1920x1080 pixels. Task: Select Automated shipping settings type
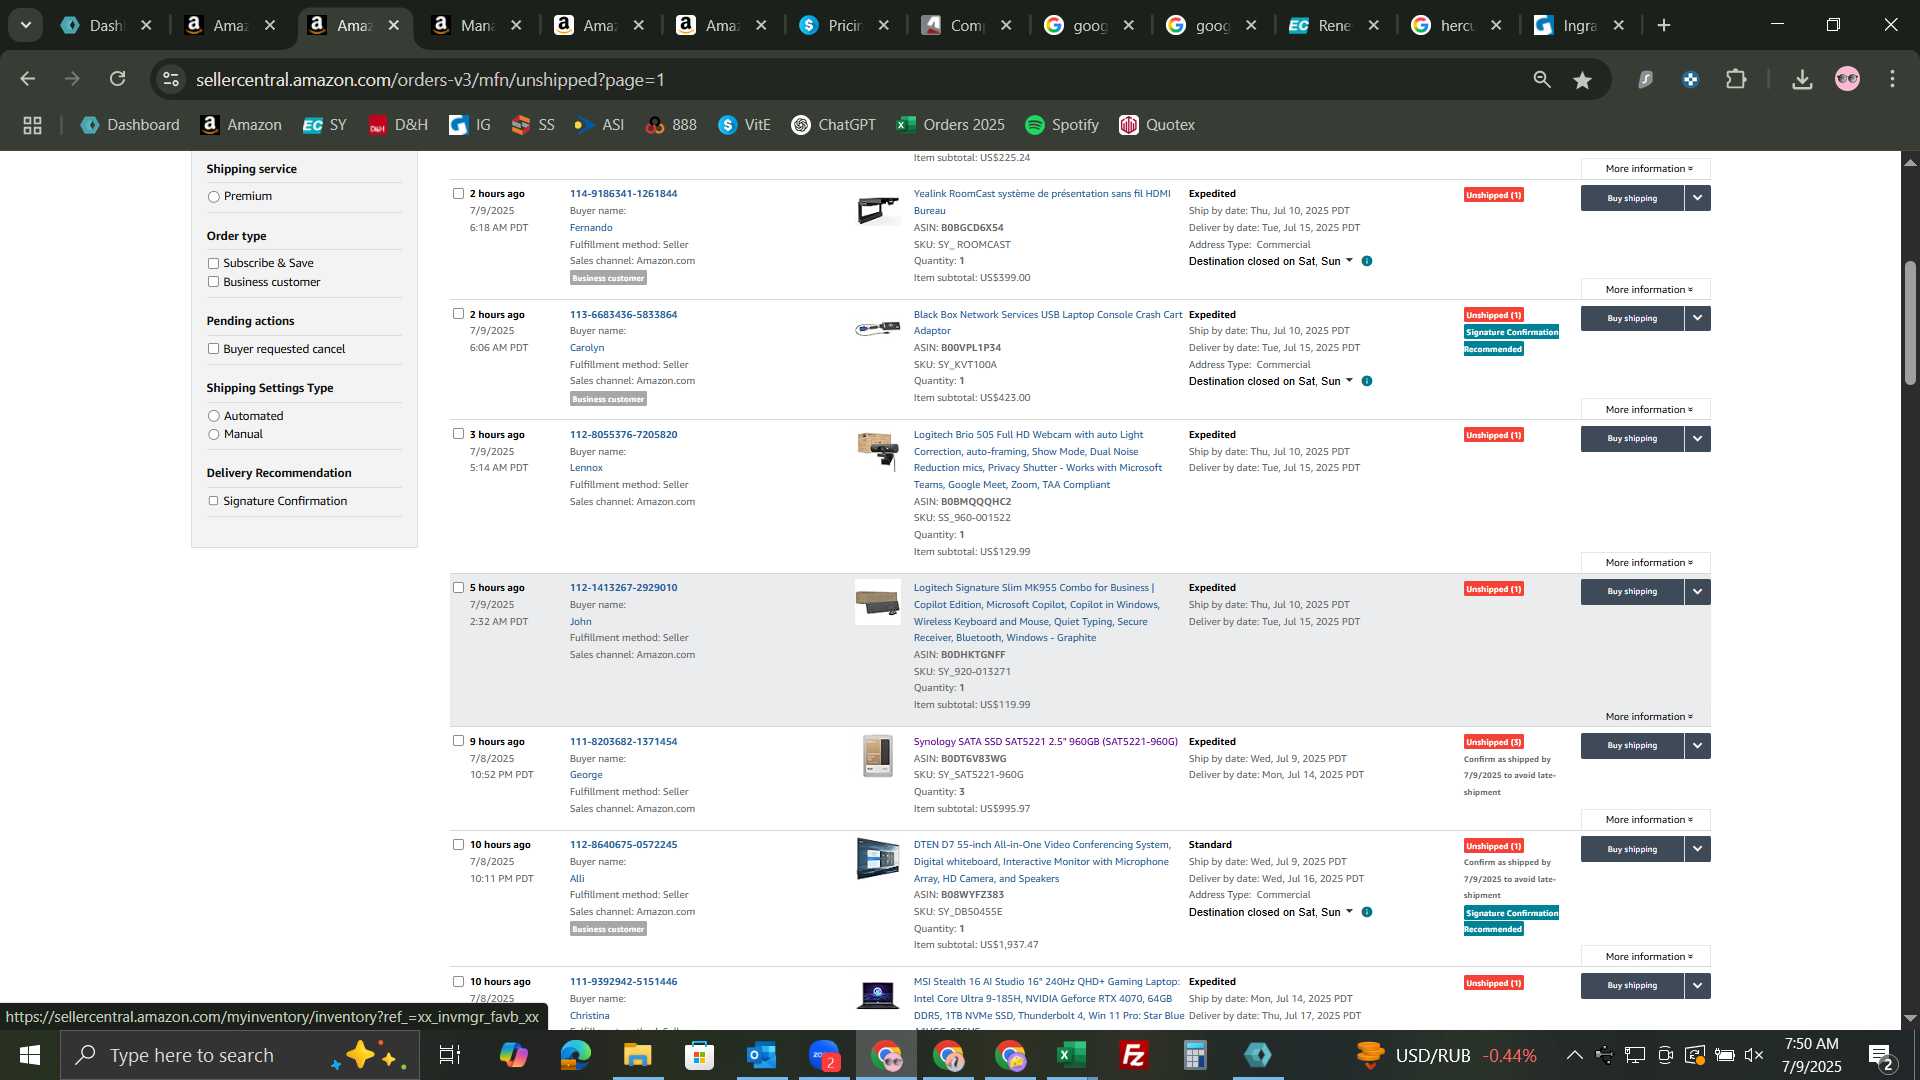[x=213, y=416]
